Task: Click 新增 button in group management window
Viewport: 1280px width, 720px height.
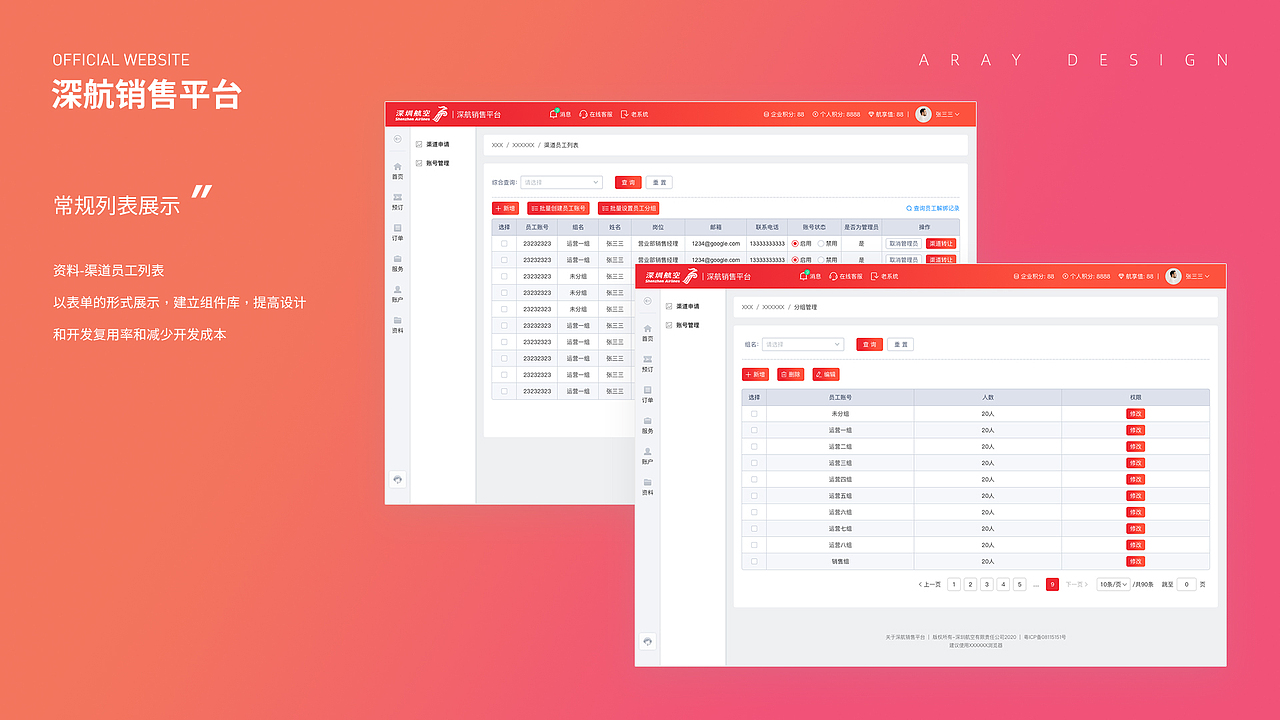Action: click(755, 374)
